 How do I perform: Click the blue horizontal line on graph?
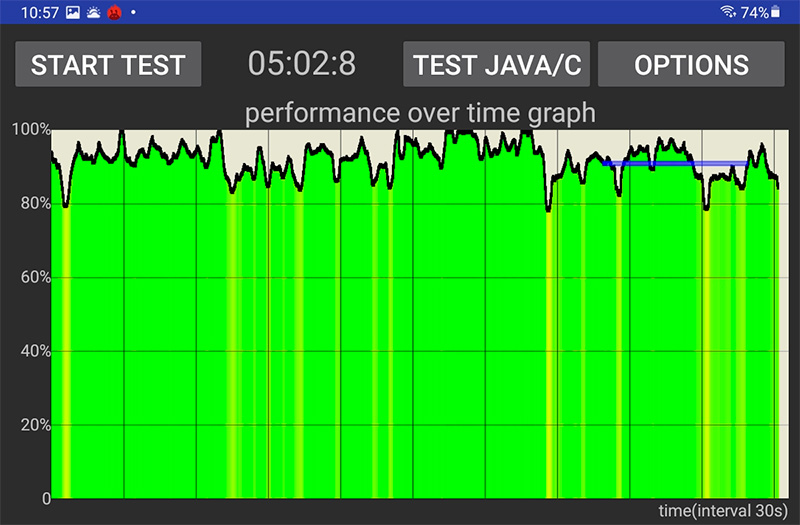(x=675, y=163)
